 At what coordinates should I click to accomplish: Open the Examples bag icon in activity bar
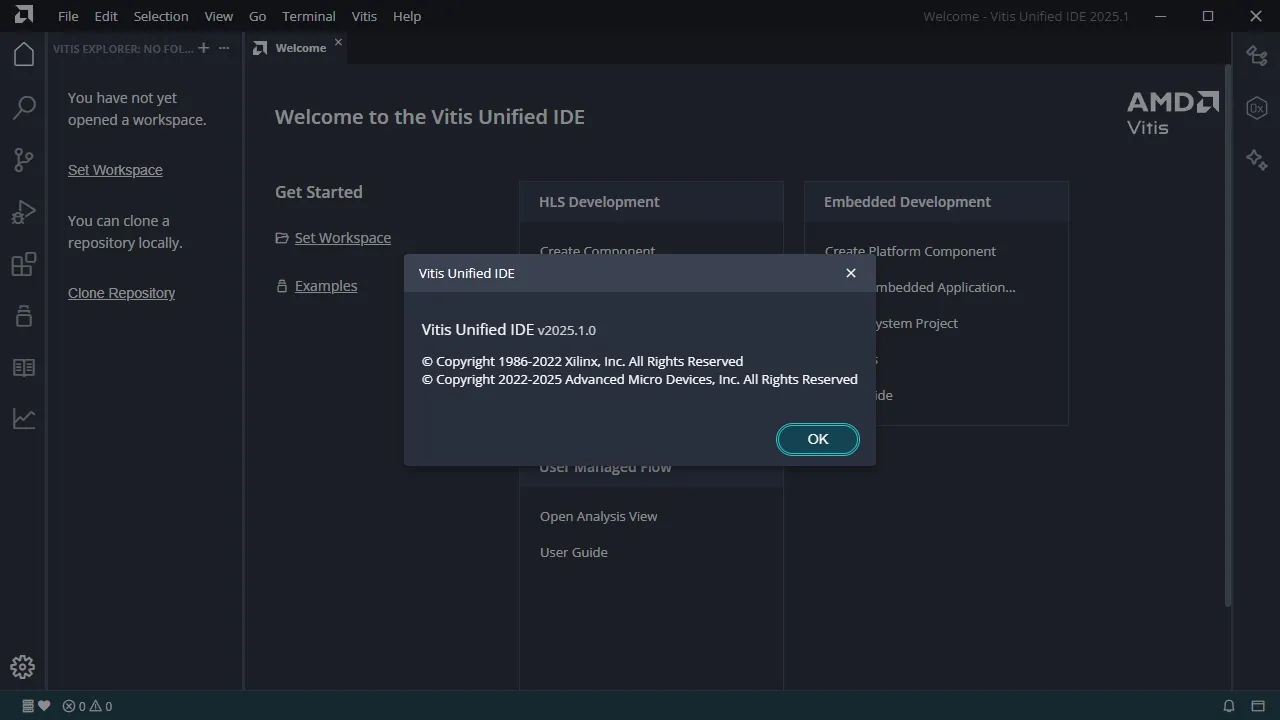24,316
